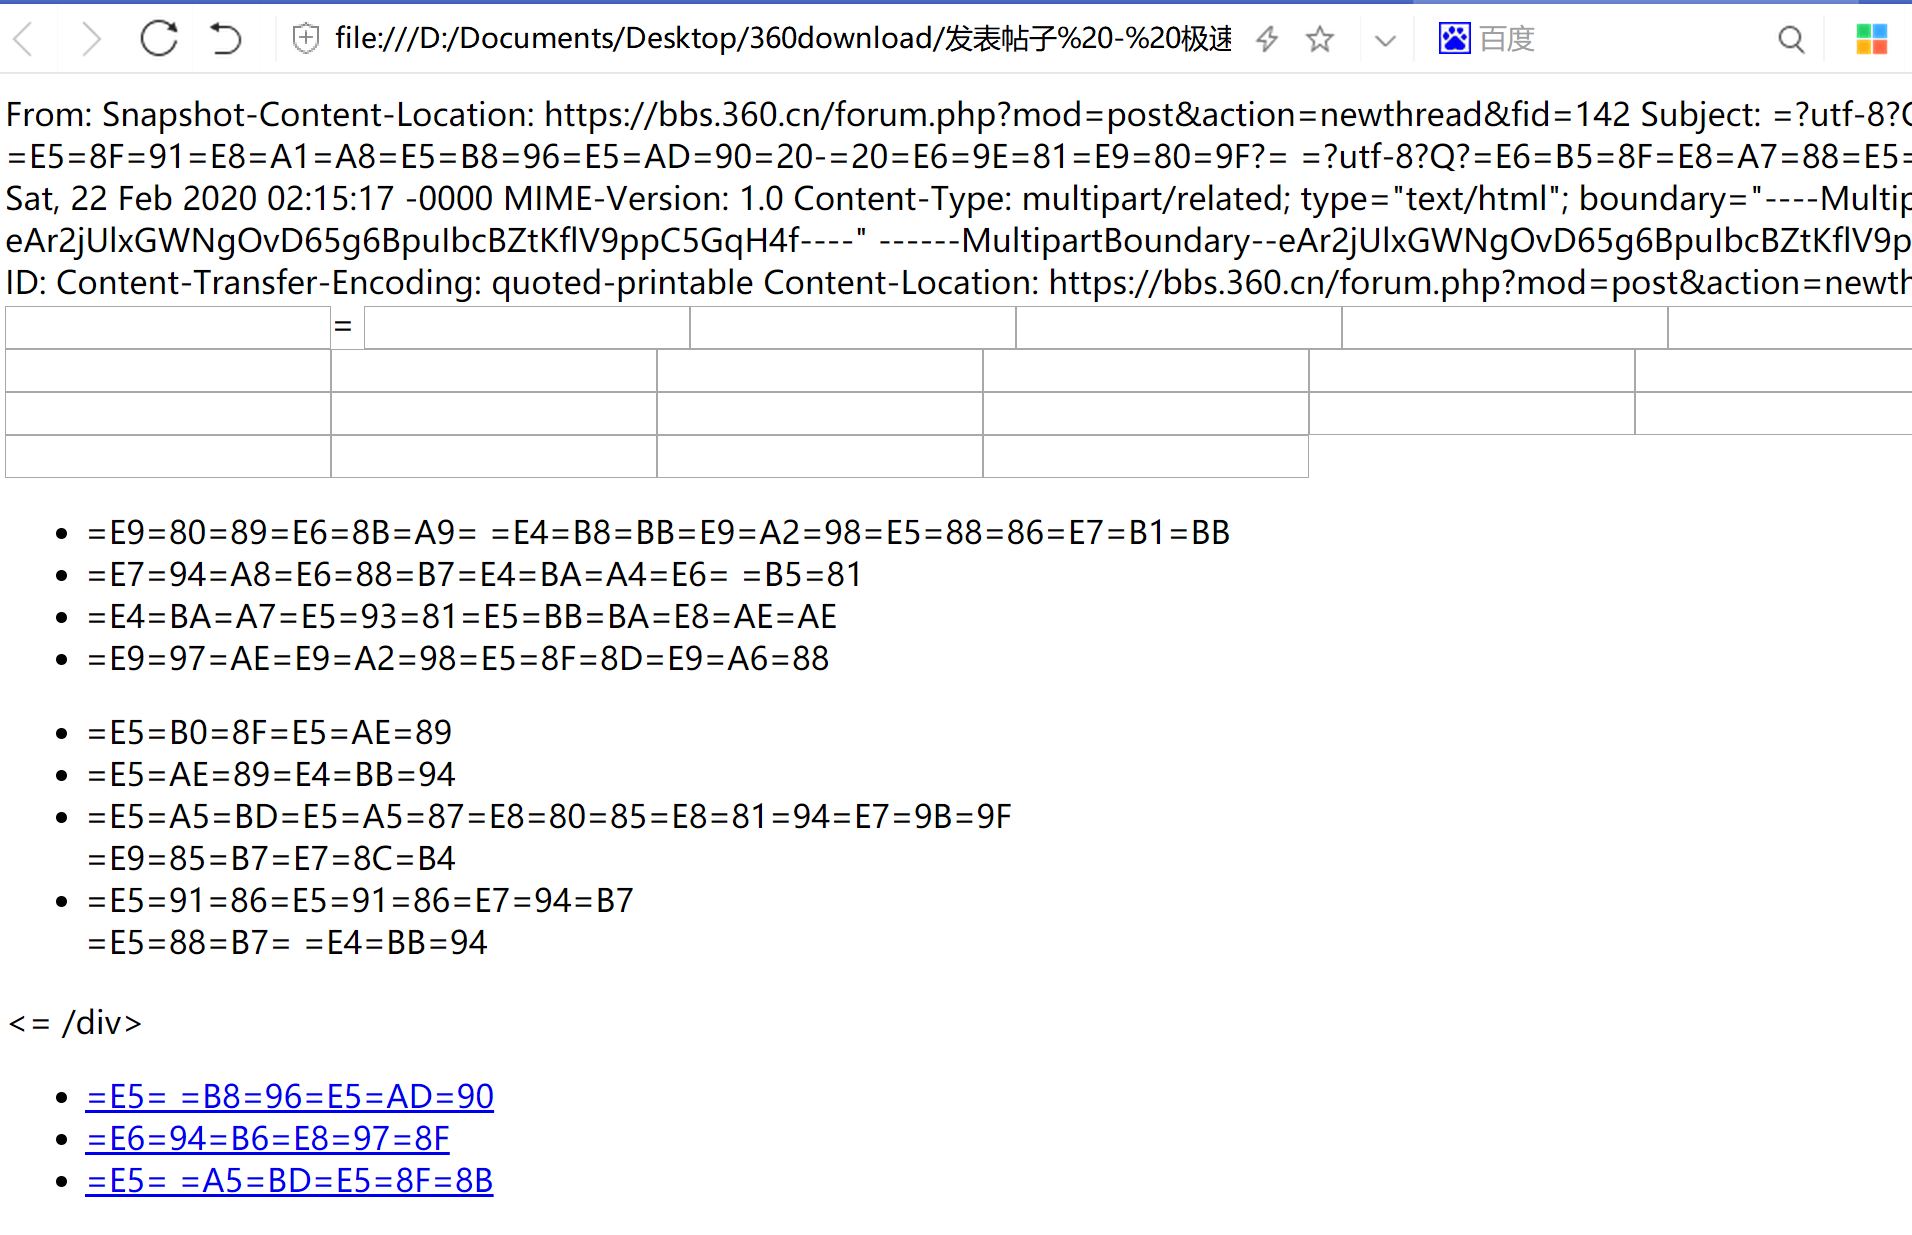The image size is (1912, 1235).
Task: Expand the address bar dropdown chevron
Action: tap(1385, 40)
